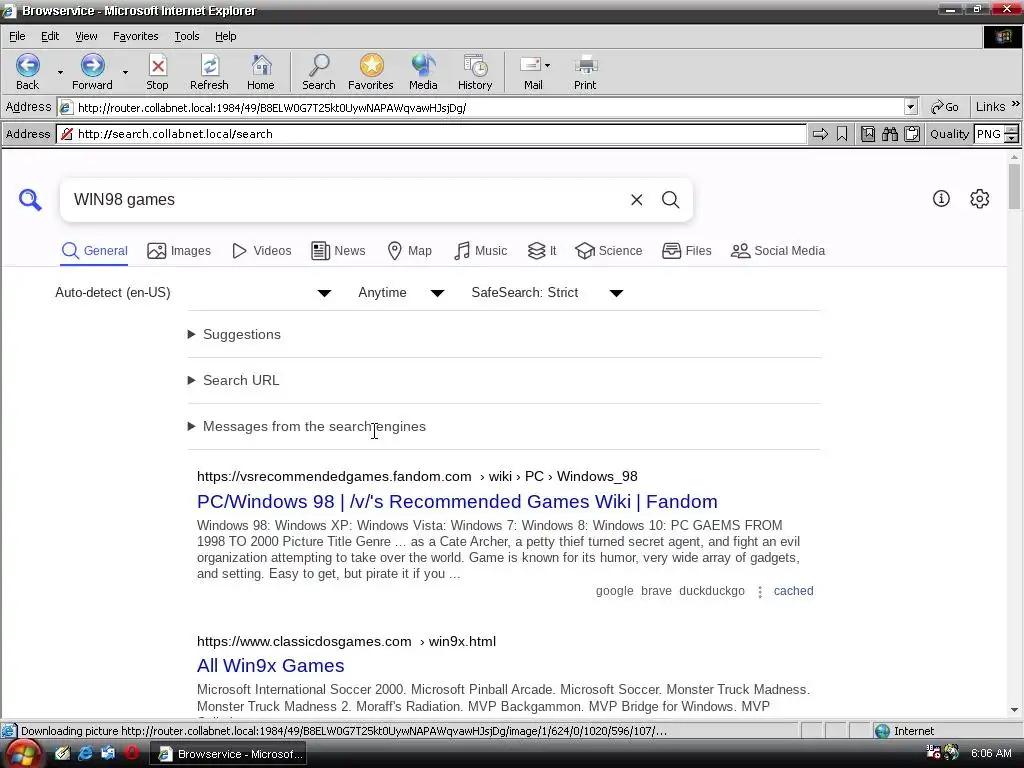
Task: Refresh the current page
Action: [x=209, y=72]
